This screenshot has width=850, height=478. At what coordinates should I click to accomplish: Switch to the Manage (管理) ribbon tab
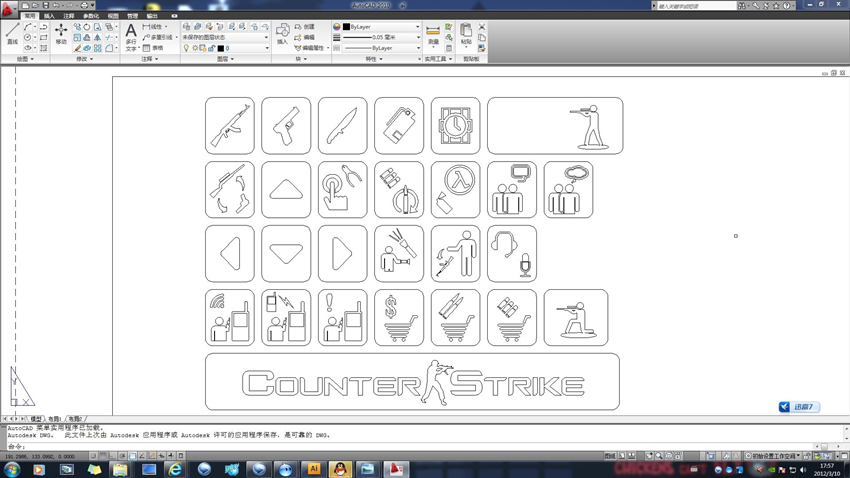[132, 16]
